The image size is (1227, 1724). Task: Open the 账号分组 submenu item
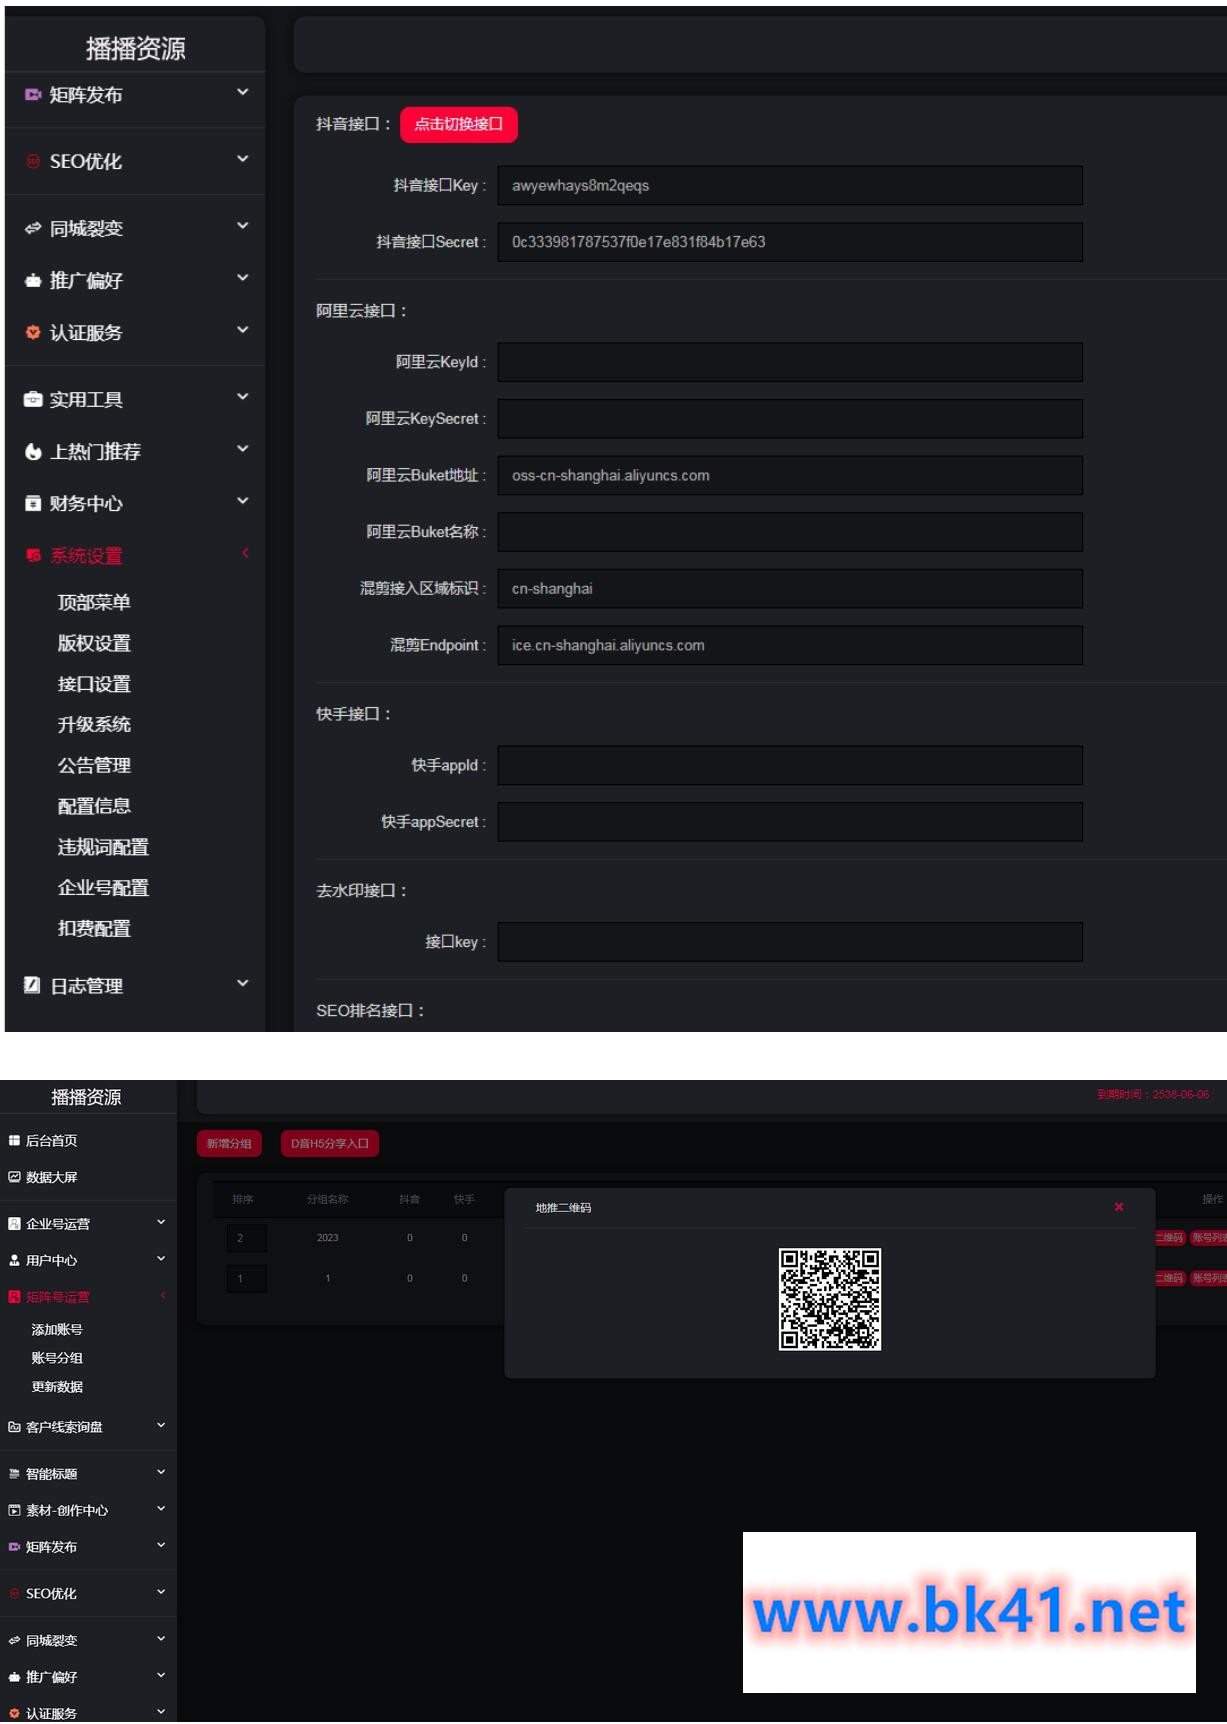[57, 1358]
